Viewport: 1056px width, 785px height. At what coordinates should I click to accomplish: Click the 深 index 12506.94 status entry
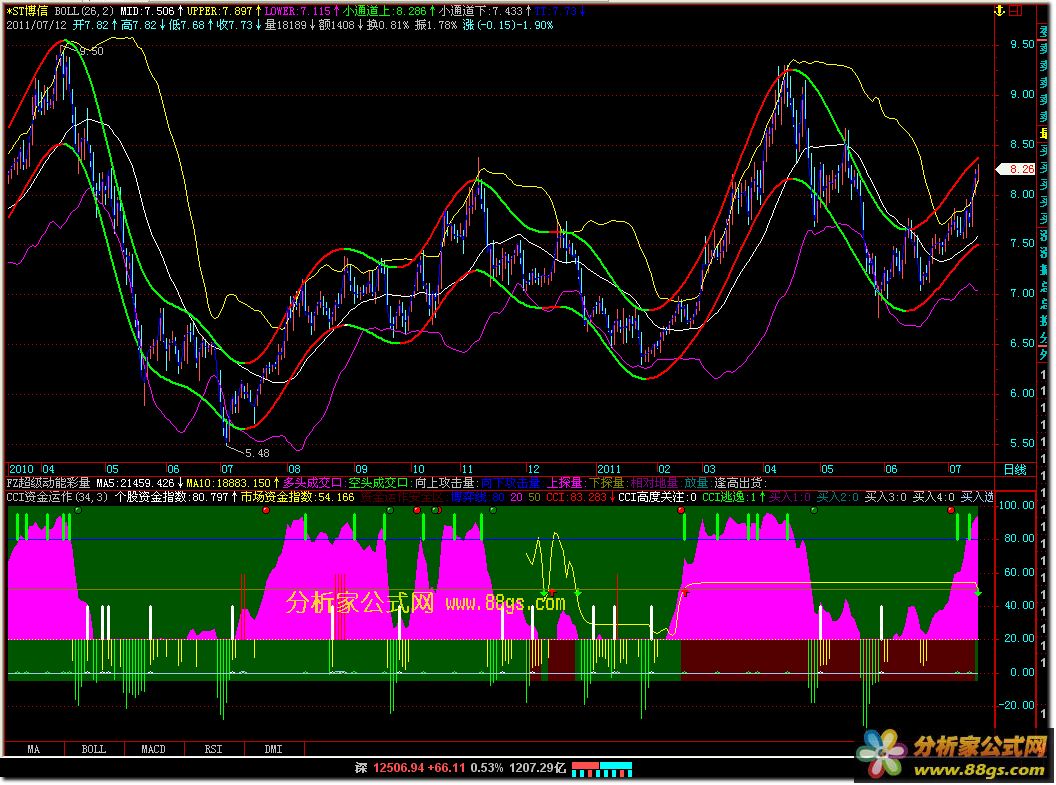coord(390,767)
